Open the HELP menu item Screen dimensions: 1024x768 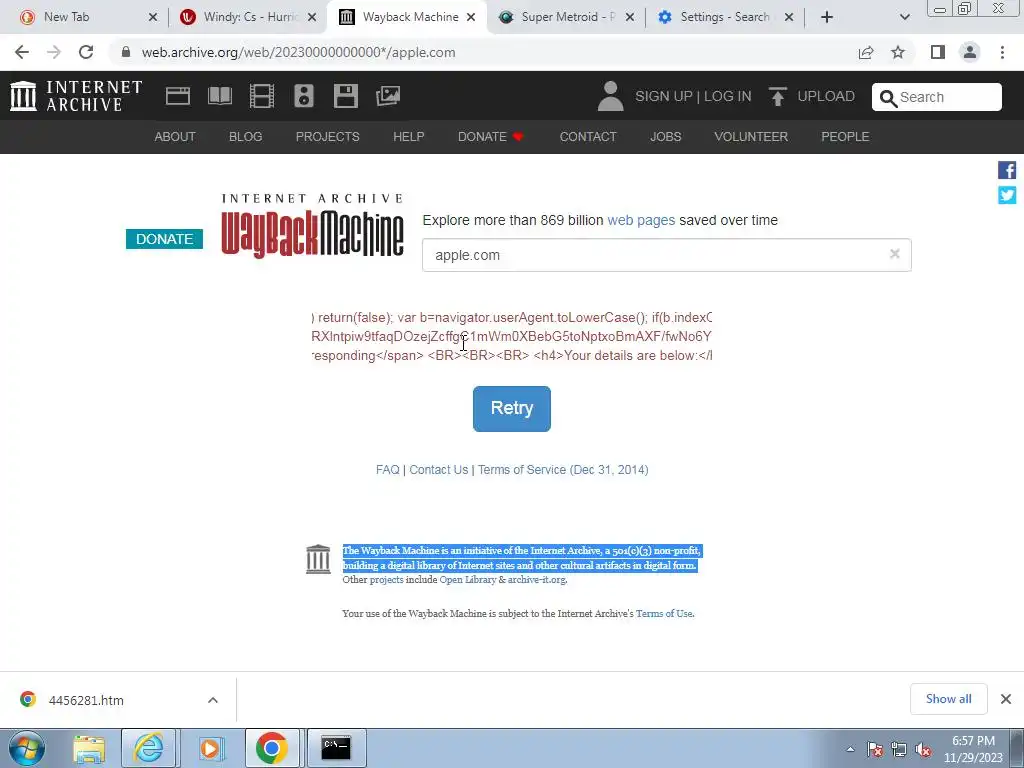(x=409, y=136)
